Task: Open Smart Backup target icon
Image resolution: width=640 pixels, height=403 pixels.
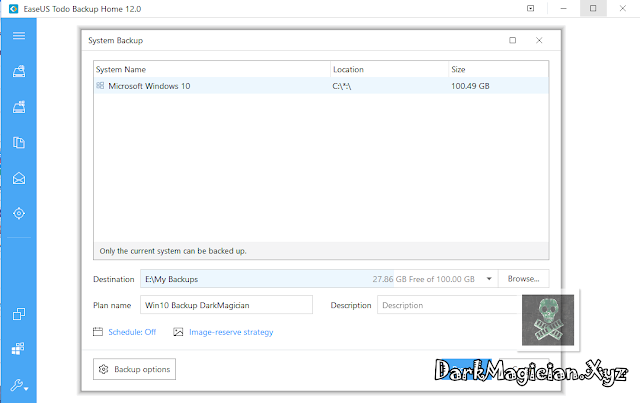Action: click(19, 213)
